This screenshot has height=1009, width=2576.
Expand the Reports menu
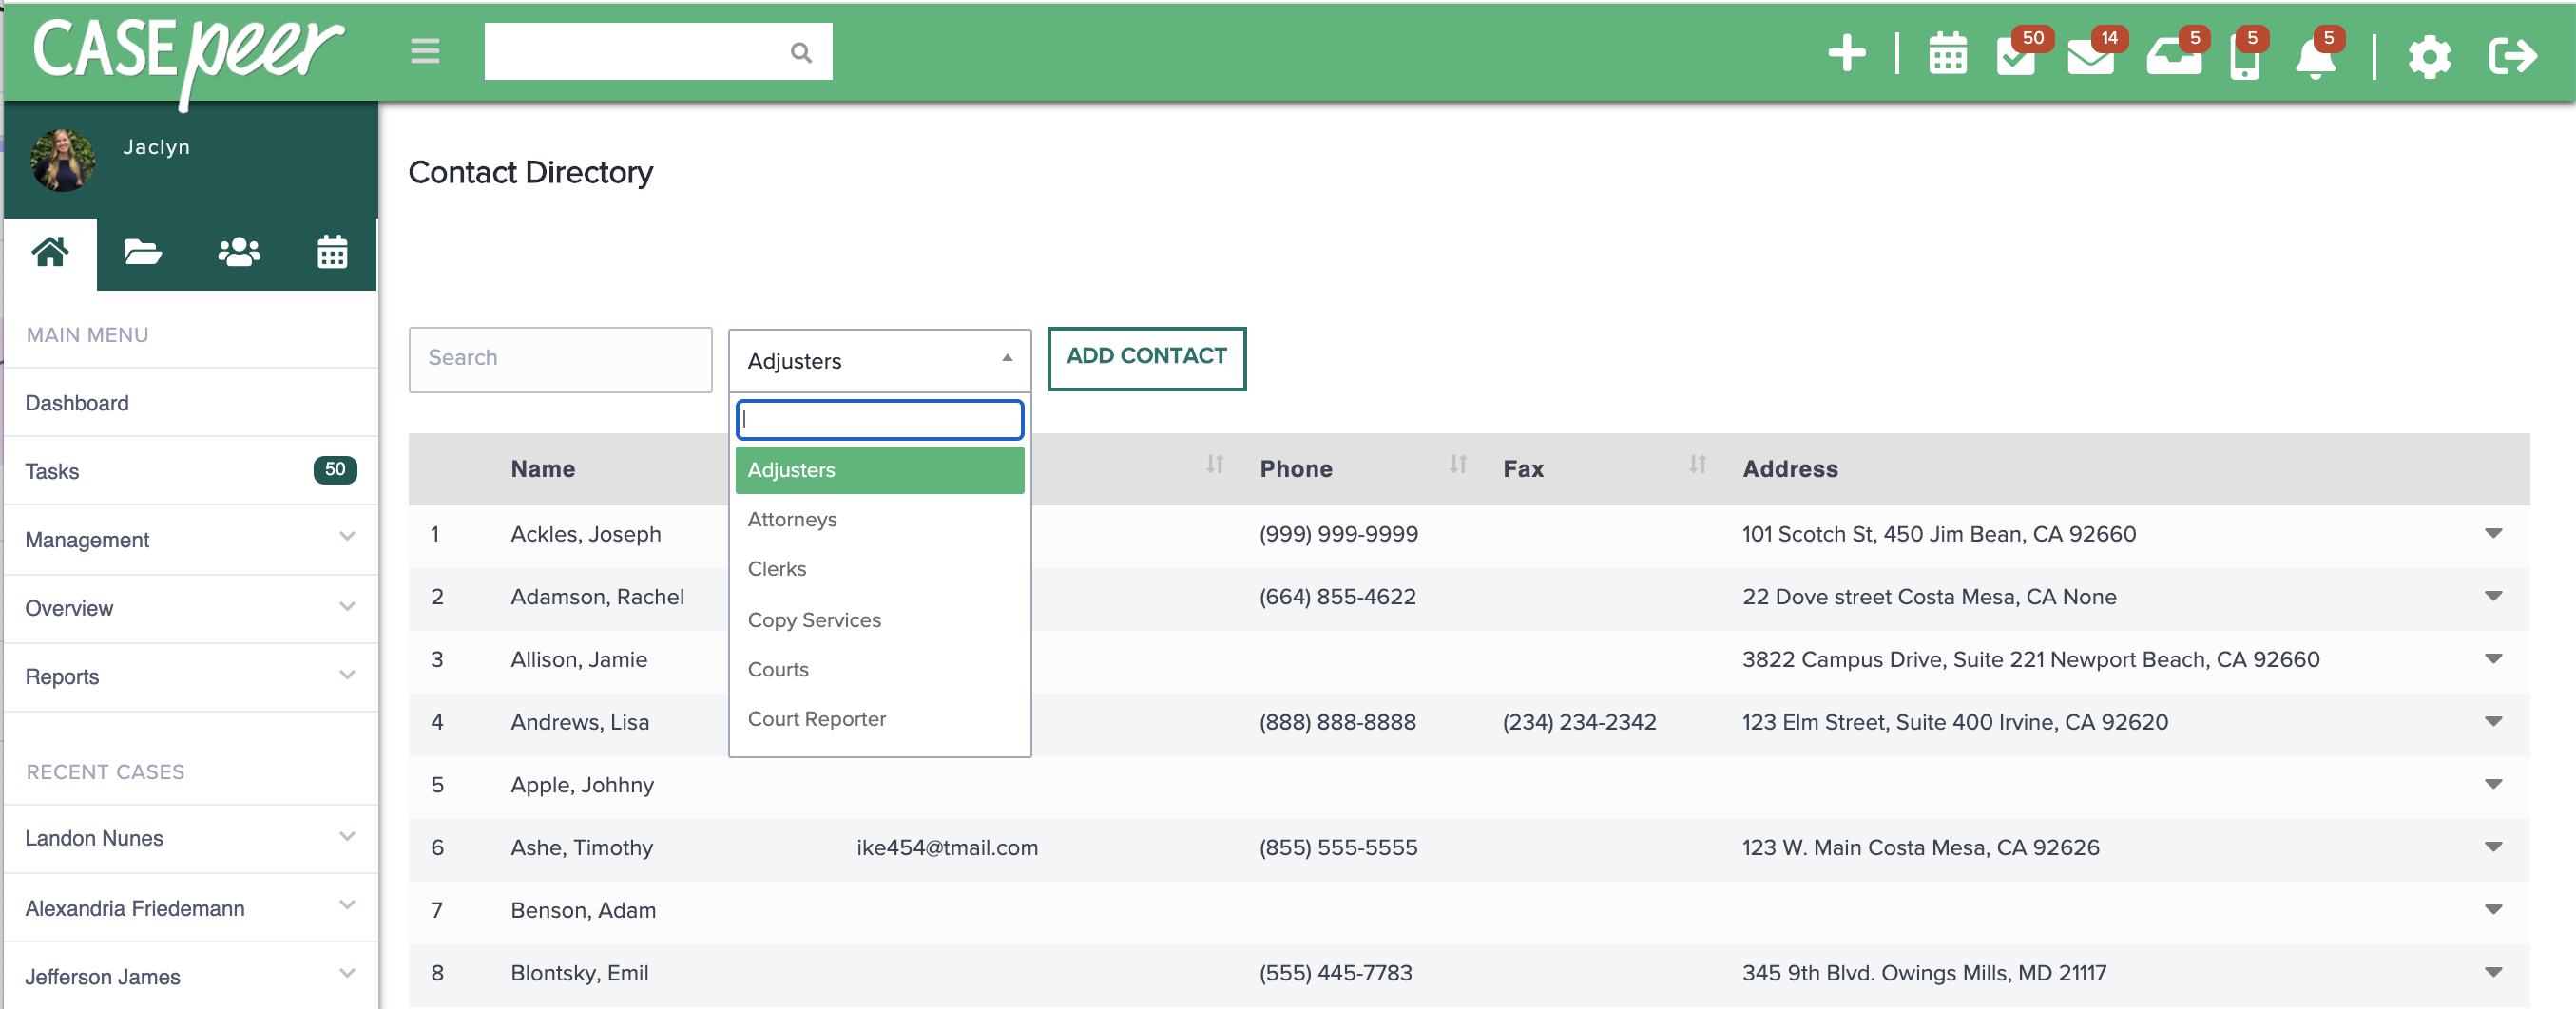click(x=190, y=677)
